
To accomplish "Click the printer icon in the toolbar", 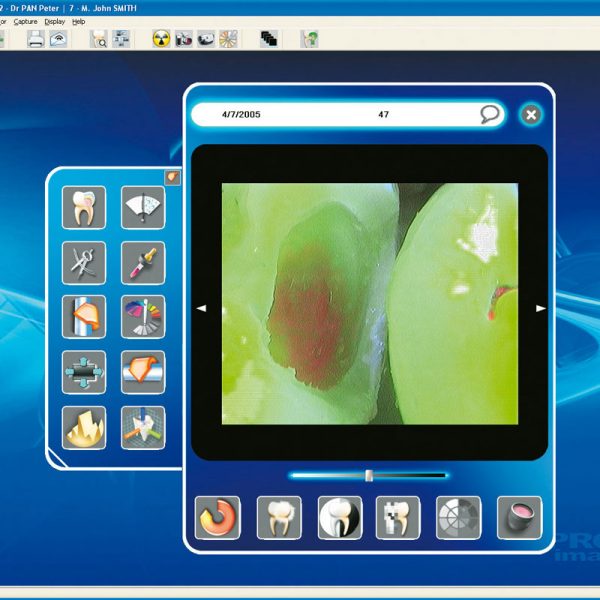I will click(x=36, y=39).
